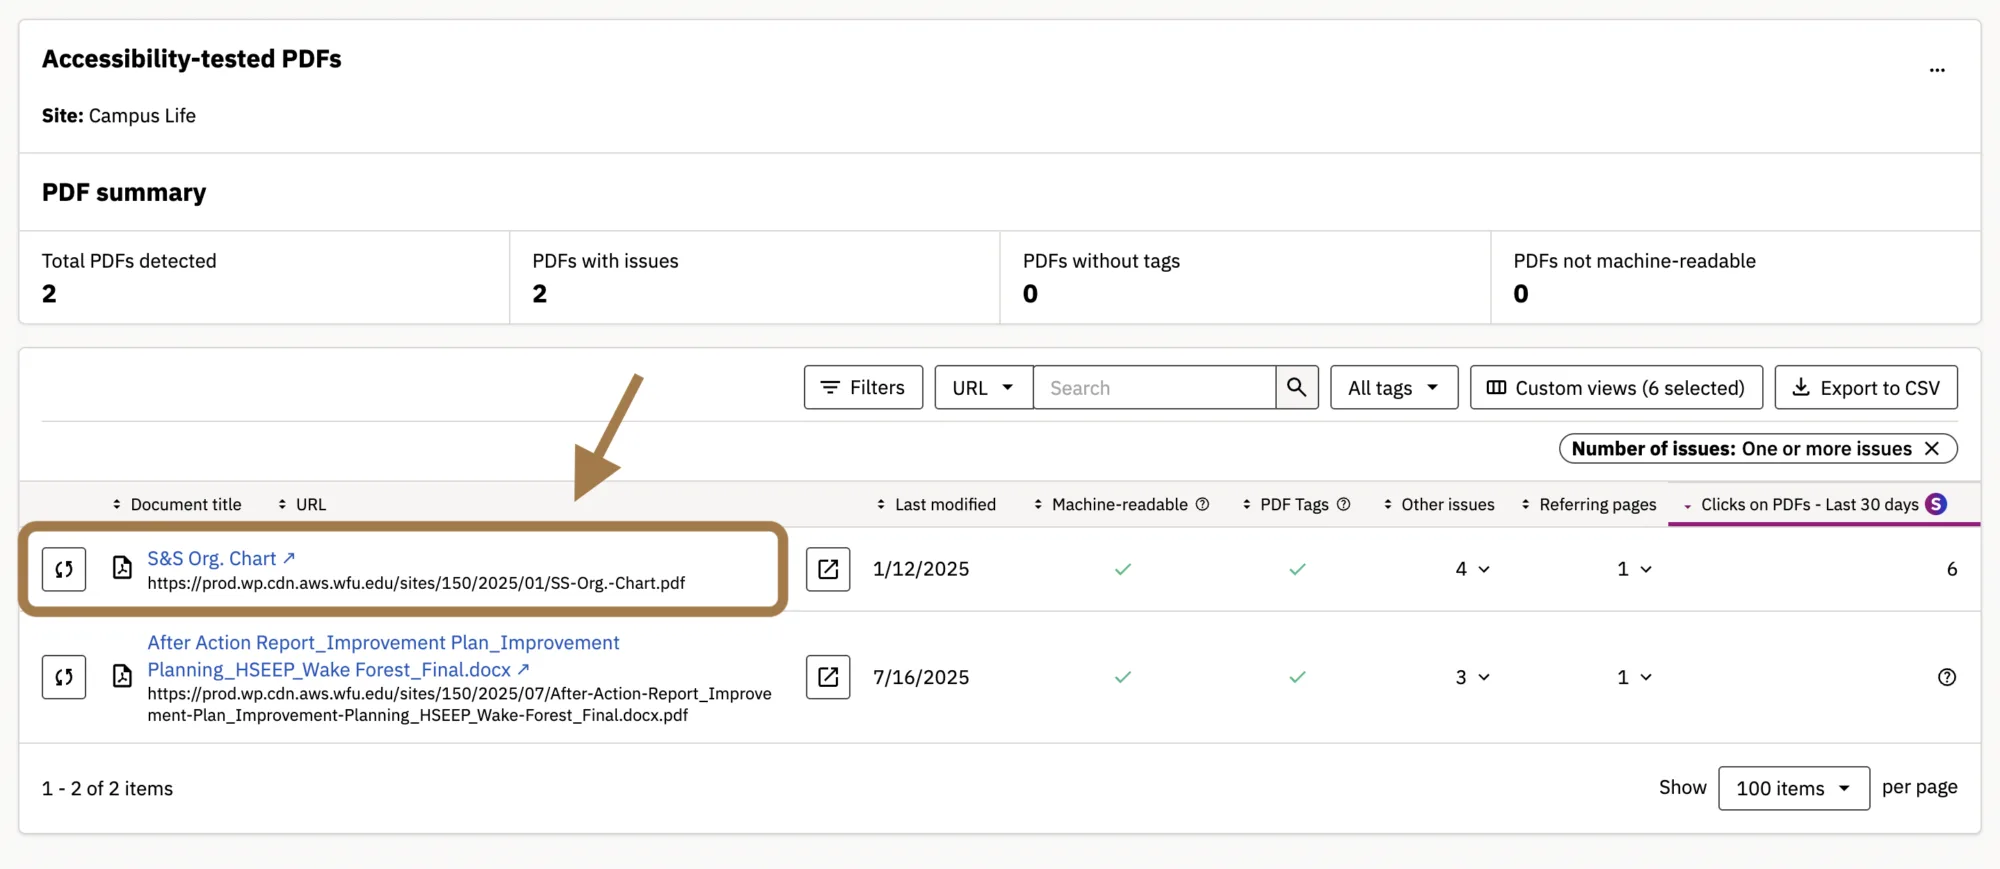Click the PDFs with issues count
This screenshot has width=2000, height=869.
tap(540, 294)
